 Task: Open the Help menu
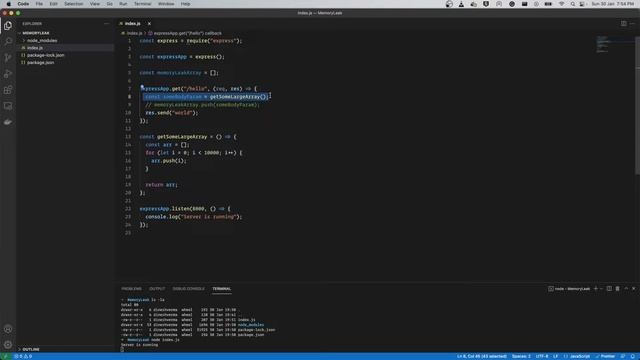point(185,4)
